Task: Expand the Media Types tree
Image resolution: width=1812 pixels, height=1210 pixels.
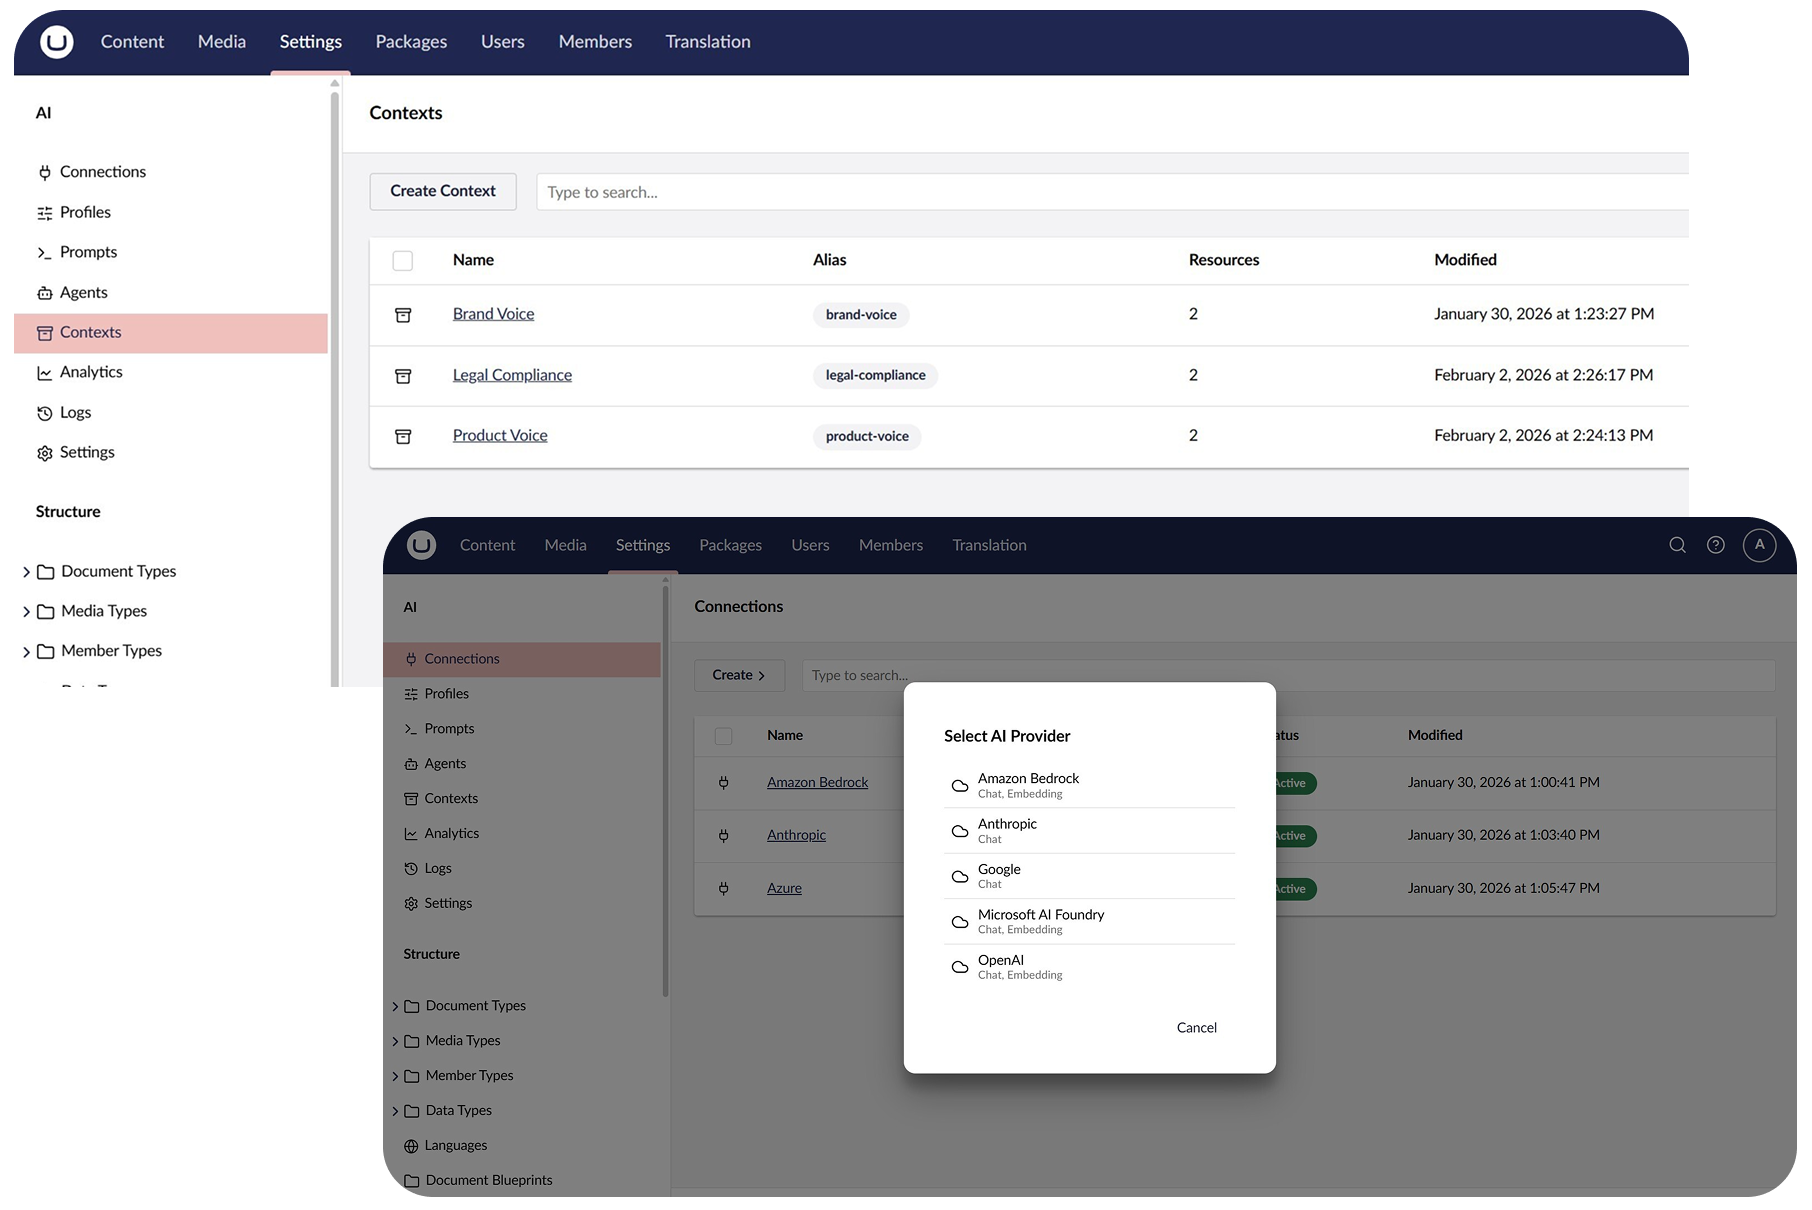Action: pyautogui.click(x=27, y=611)
